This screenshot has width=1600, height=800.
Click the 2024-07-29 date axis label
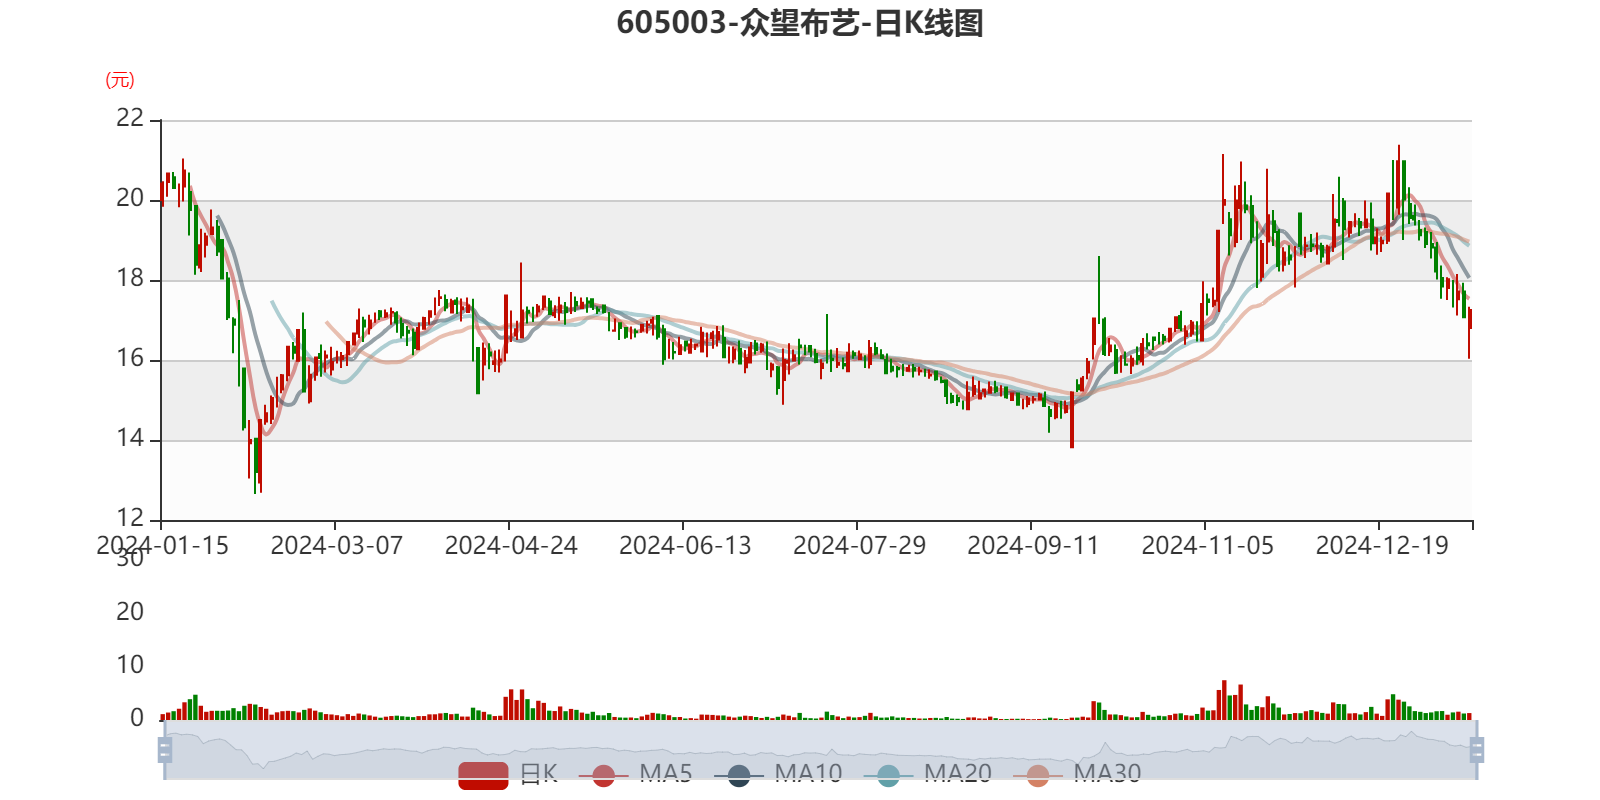coord(859,546)
